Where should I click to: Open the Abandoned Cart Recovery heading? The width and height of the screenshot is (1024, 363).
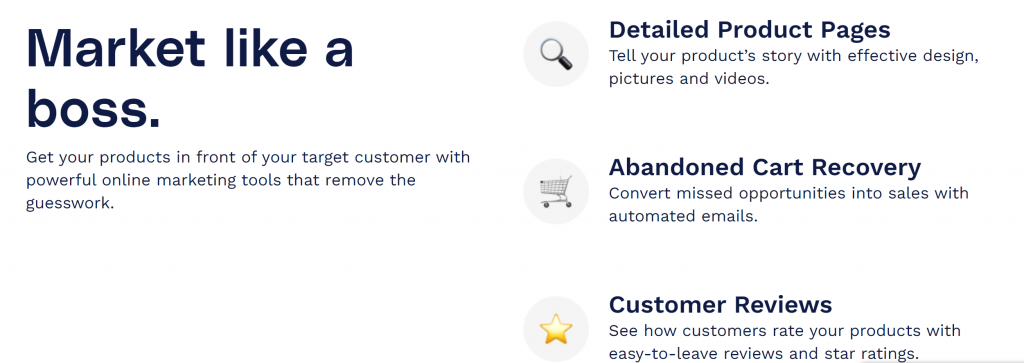[x=765, y=168]
